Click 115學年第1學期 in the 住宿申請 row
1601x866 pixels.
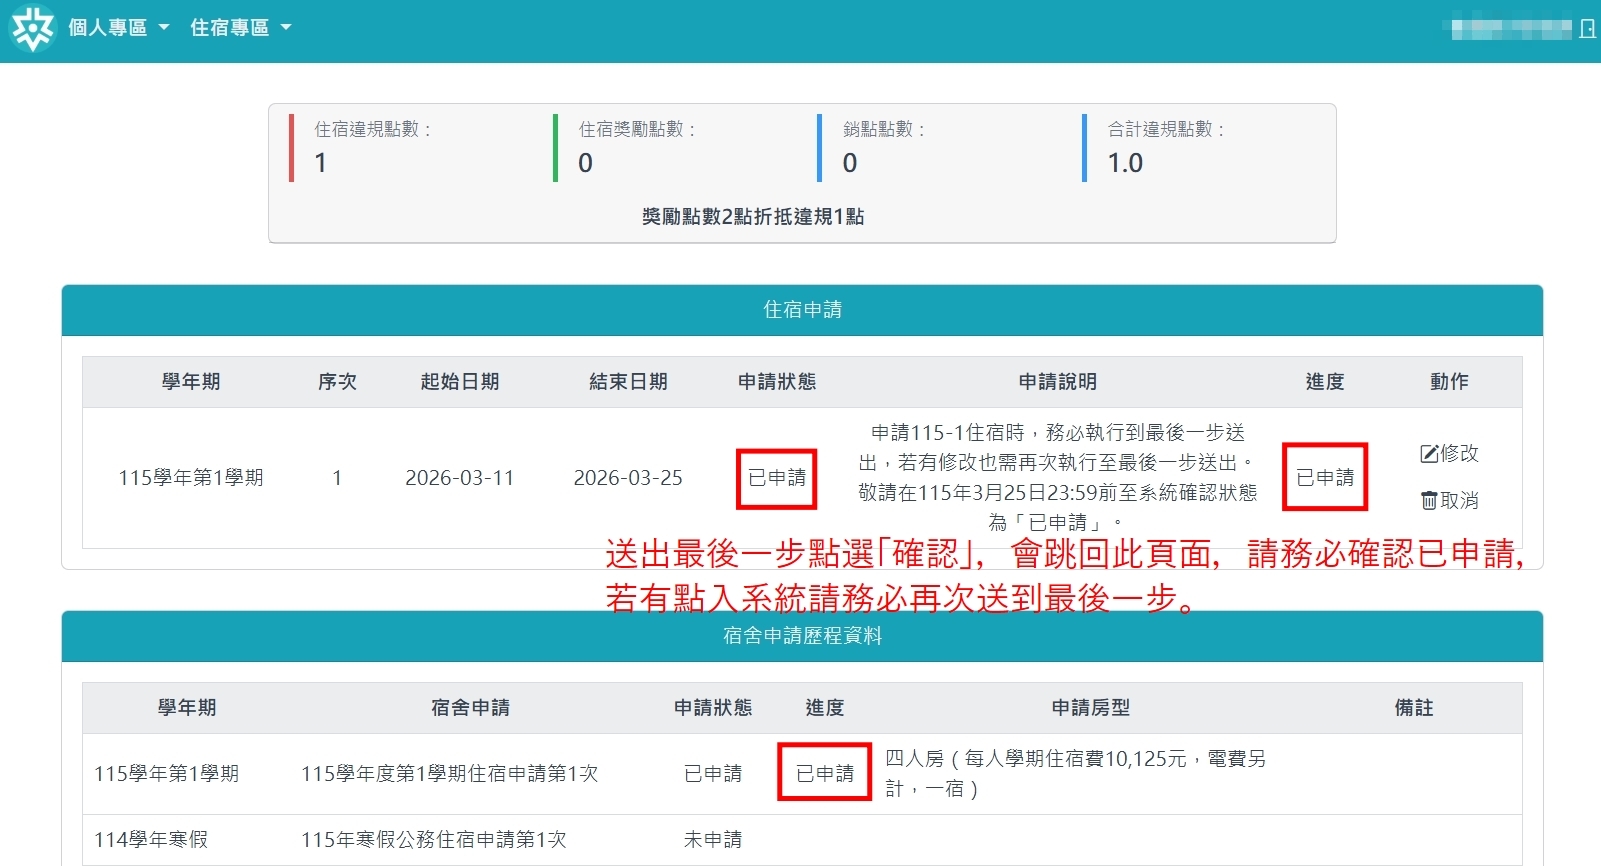[191, 478]
